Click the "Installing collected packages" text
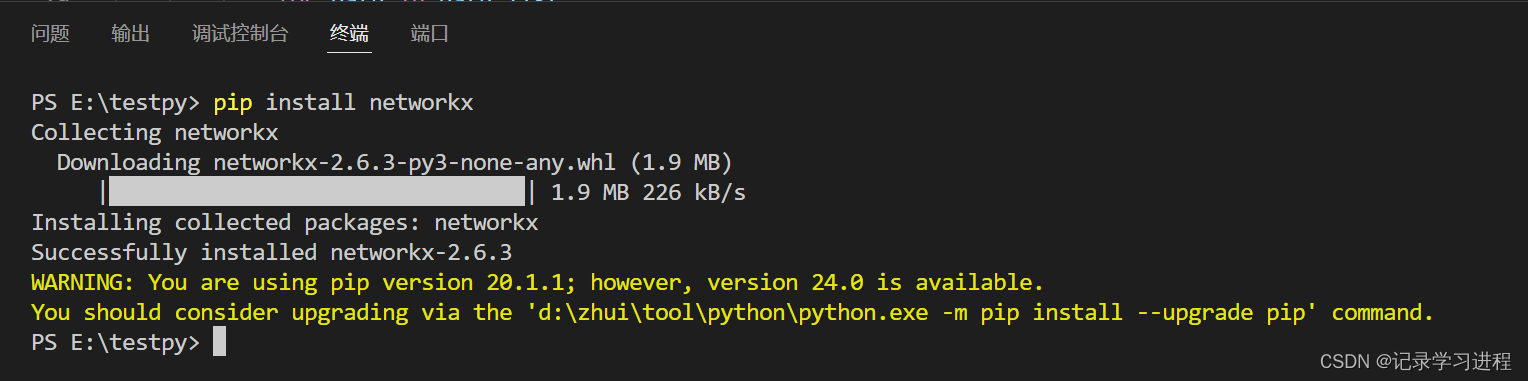The width and height of the screenshot is (1528, 381). coord(226,222)
